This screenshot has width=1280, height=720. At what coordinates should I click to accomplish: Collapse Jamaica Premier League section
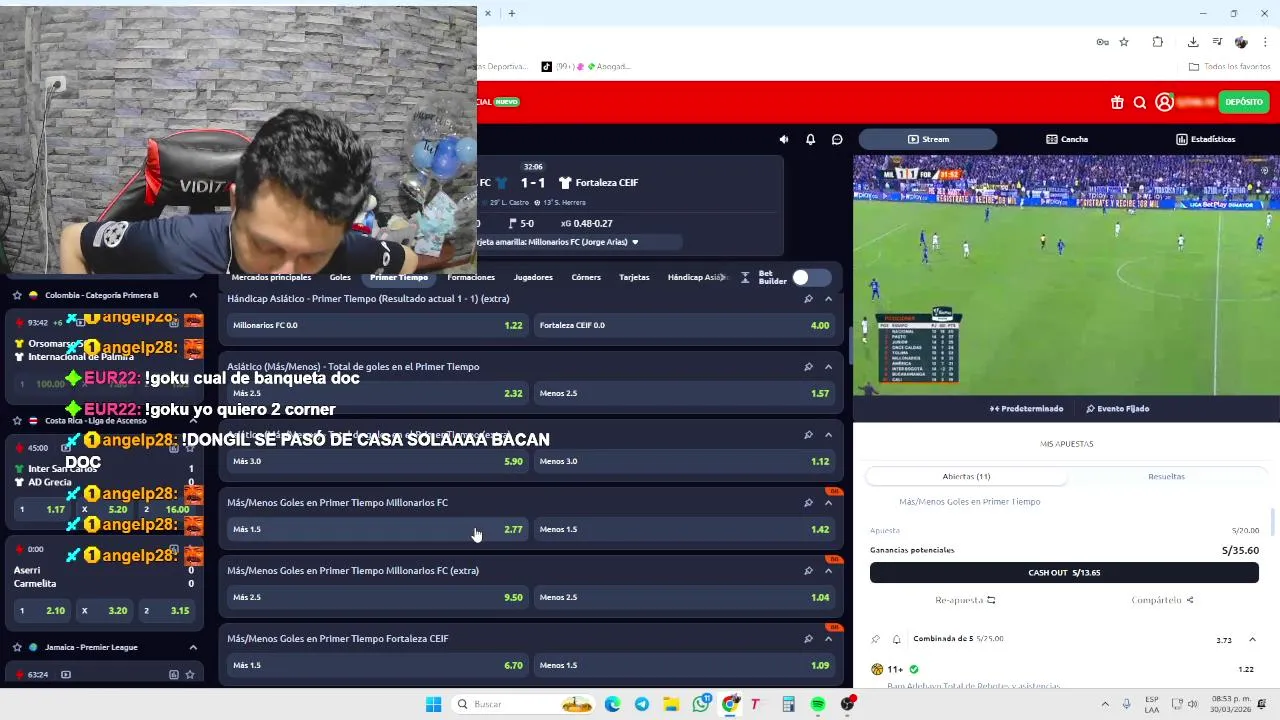[x=193, y=647]
